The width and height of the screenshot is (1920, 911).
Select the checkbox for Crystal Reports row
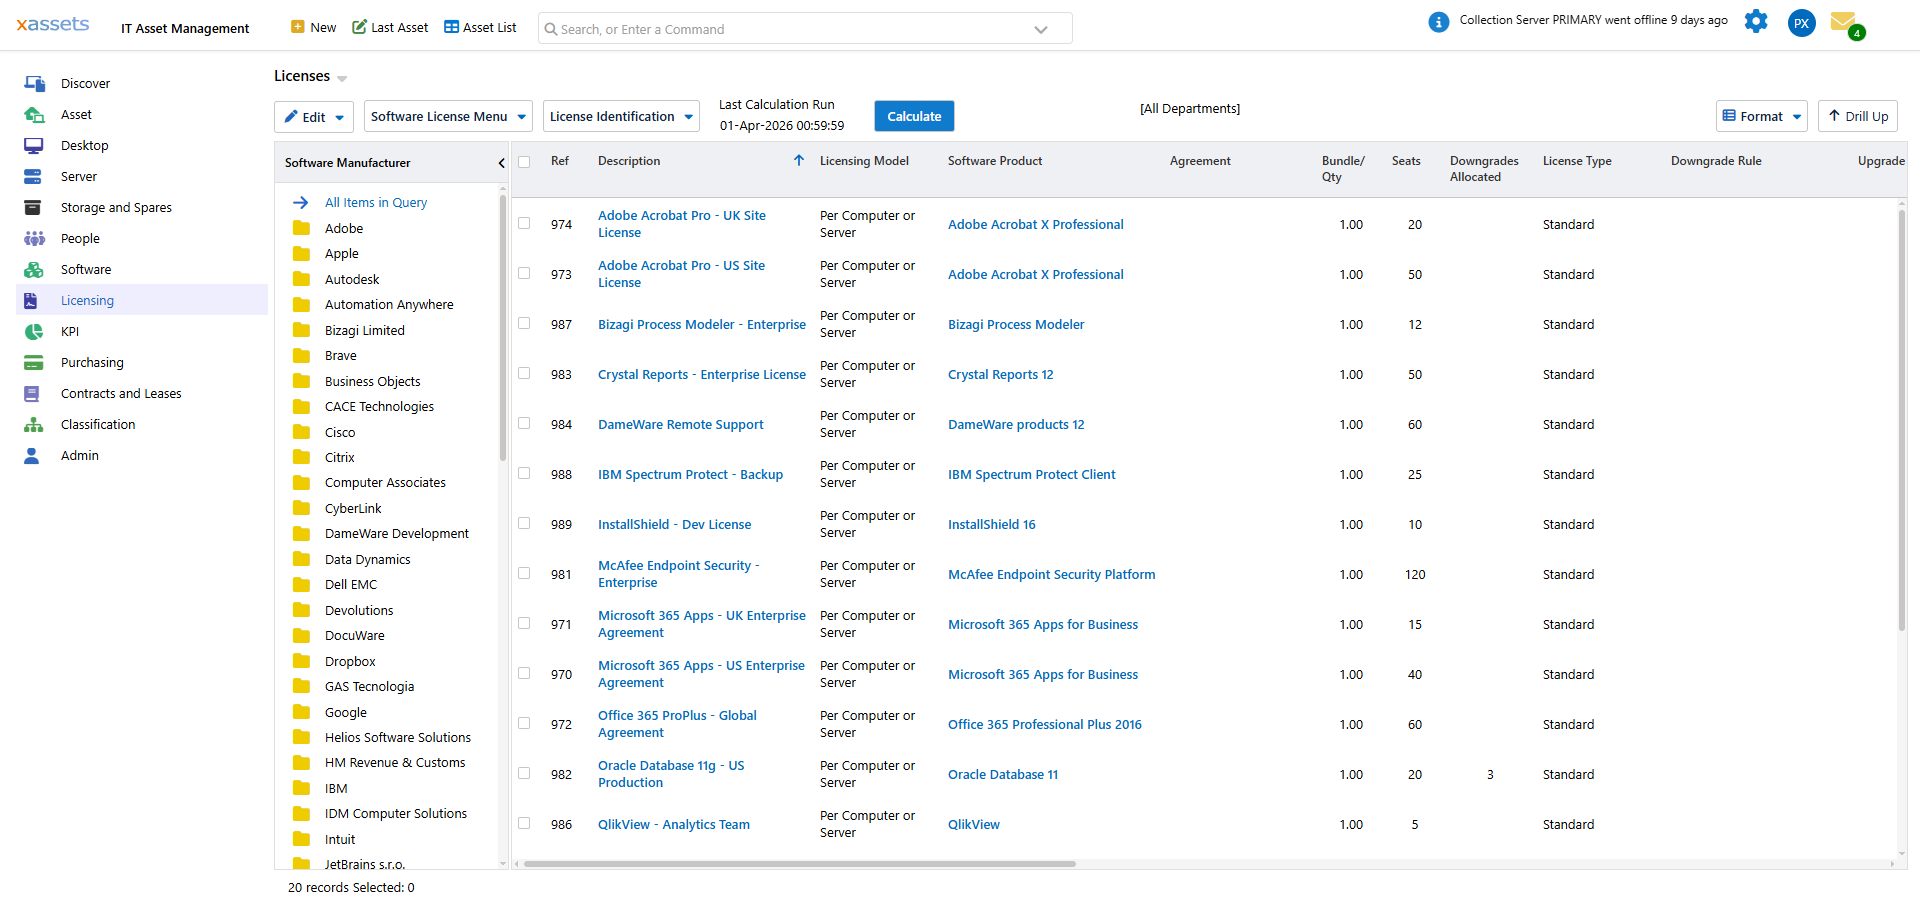[524, 373]
